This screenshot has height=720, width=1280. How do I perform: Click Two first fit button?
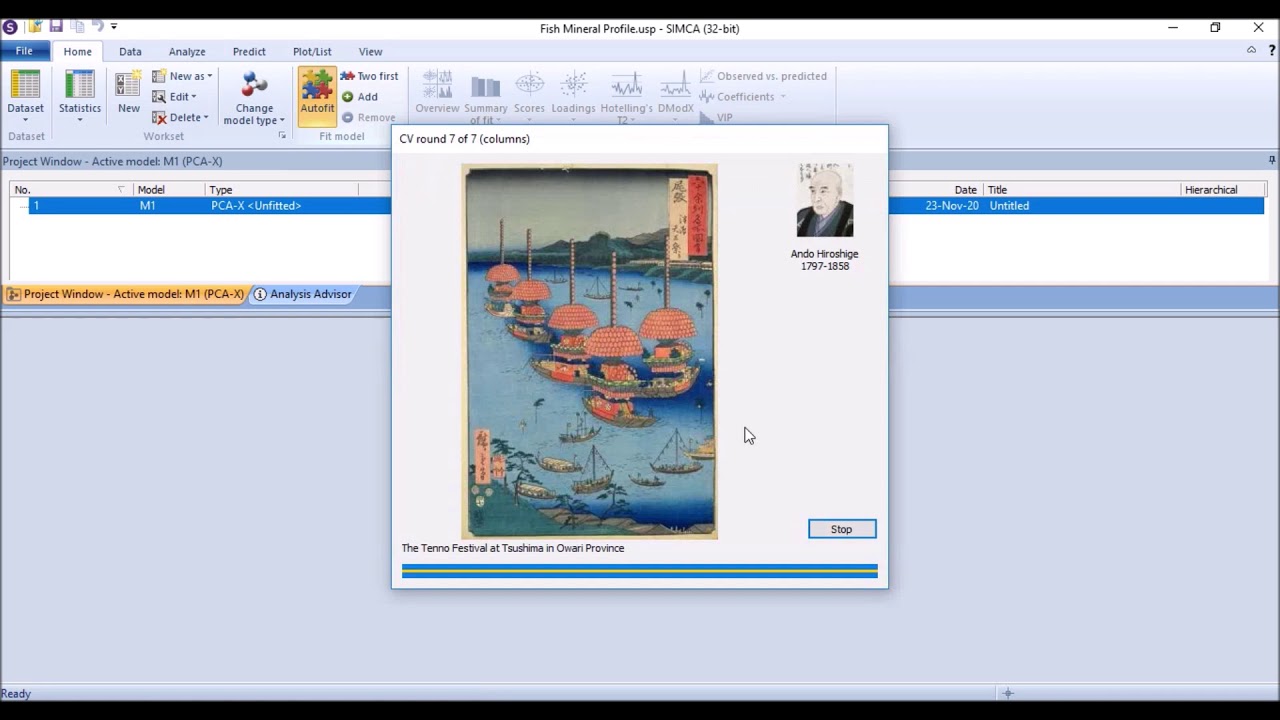coord(369,76)
